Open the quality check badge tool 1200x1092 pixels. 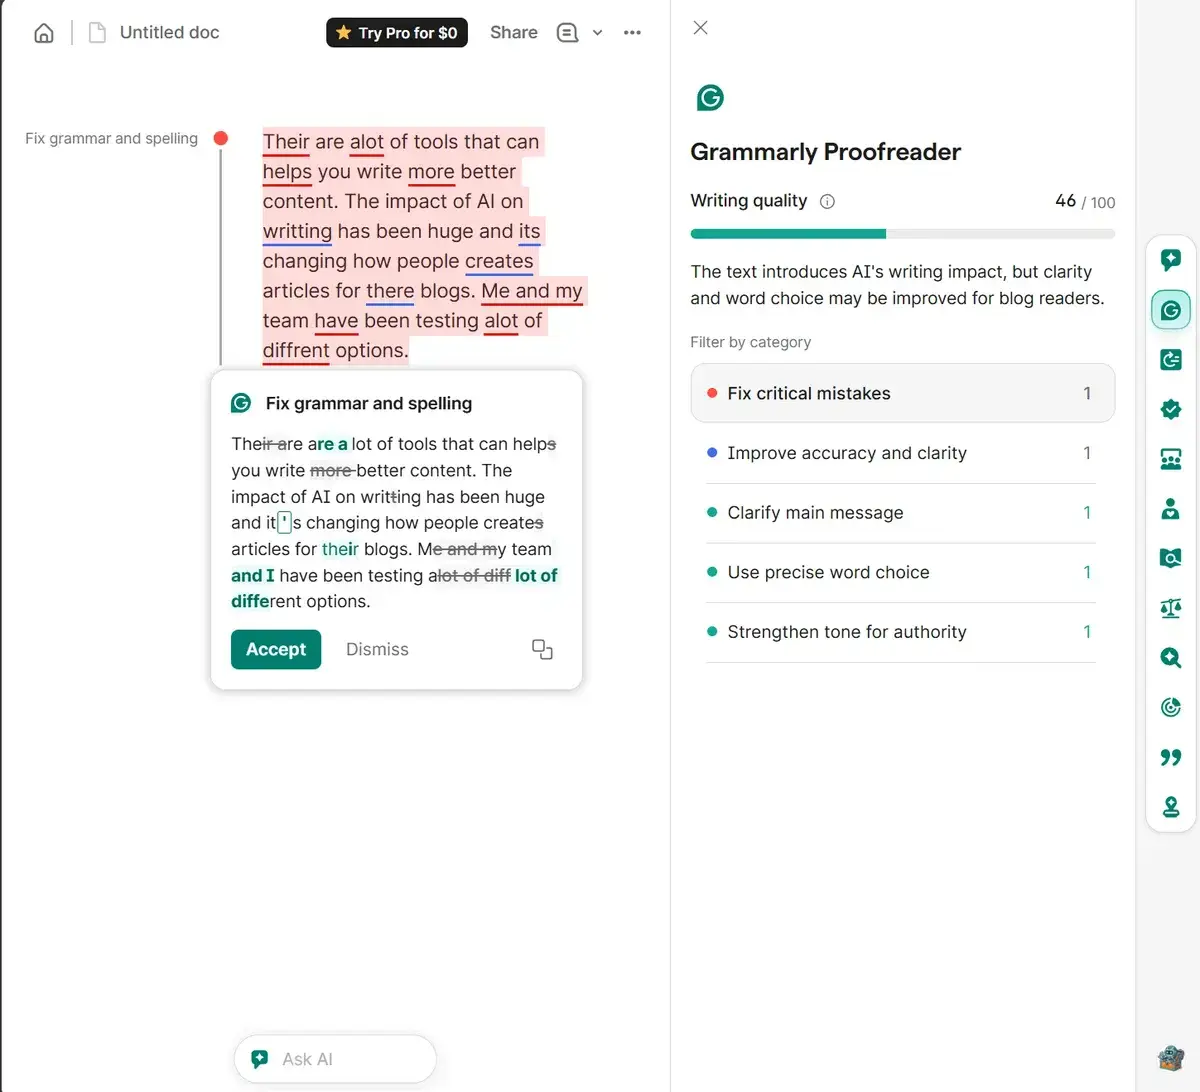pos(1170,409)
